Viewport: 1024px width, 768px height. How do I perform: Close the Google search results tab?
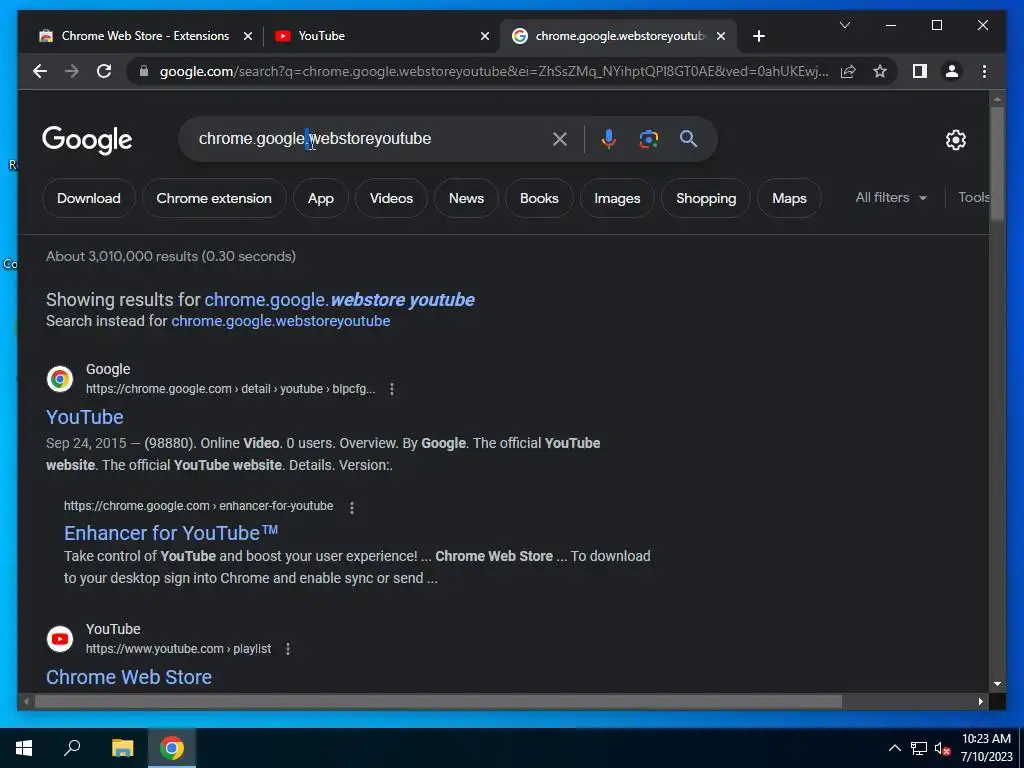click(721, 37)
